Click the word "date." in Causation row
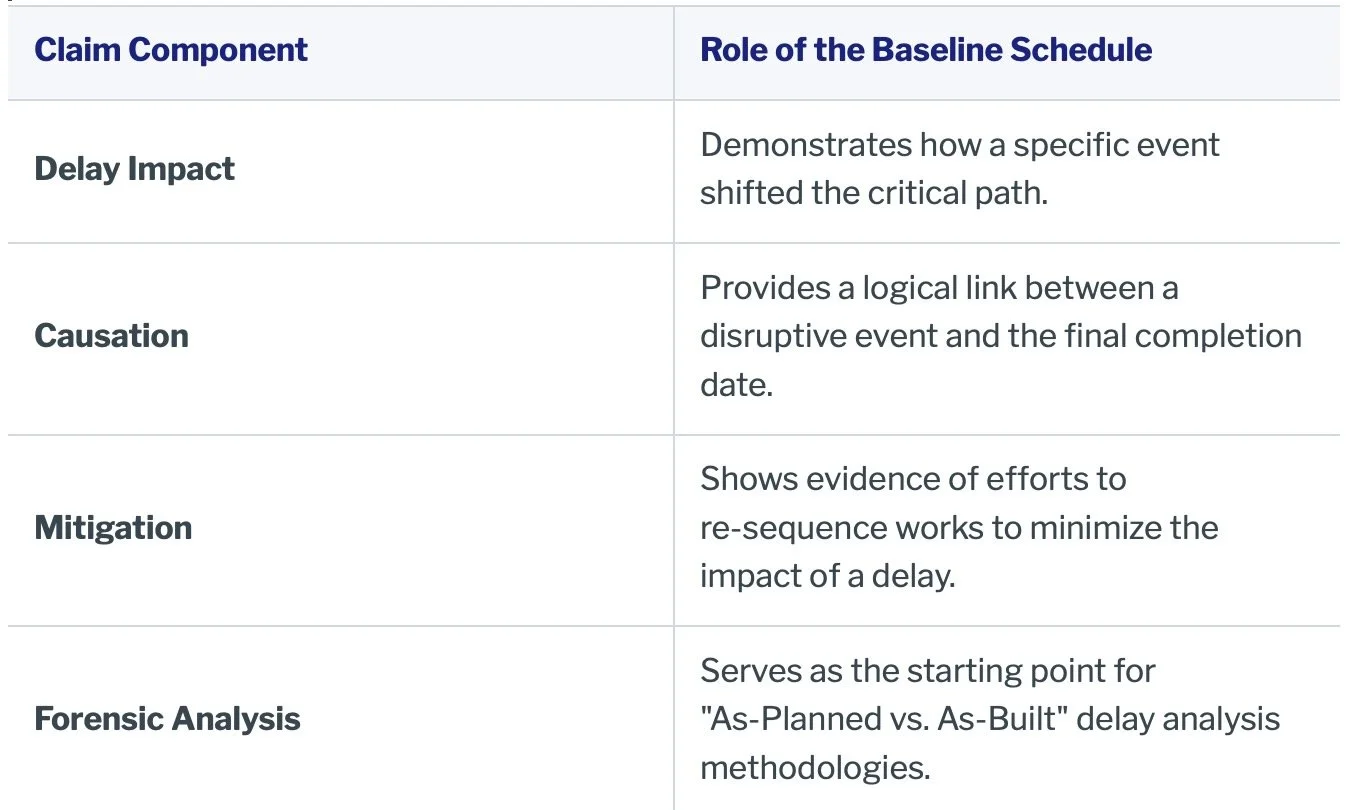The height and width of the screenshot is (810, 1346). (737, 384)
